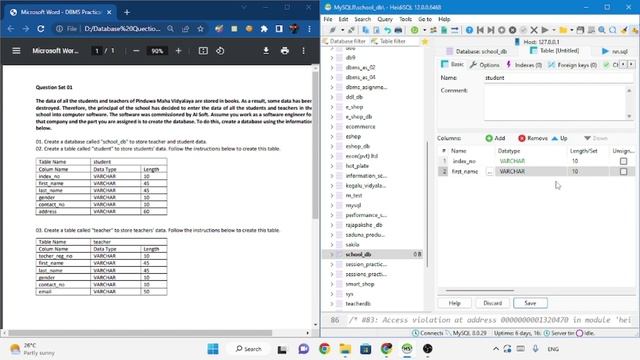Open the Chrome side panel icon
The height and width of the screenshot is (360, 640).
pos(279,29)
